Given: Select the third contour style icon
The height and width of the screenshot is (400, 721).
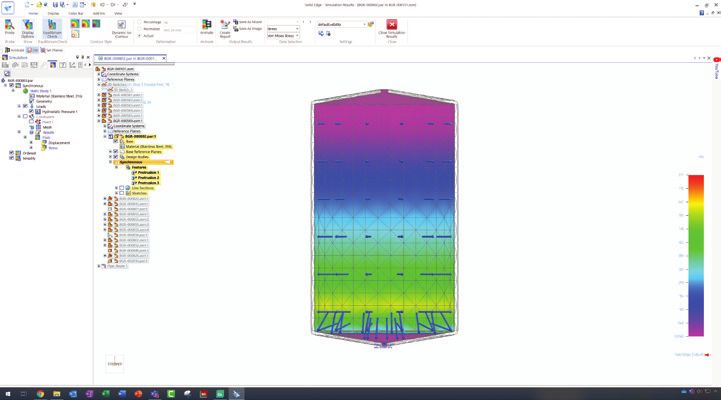Looking at the screenshot, I should point(96,24).
